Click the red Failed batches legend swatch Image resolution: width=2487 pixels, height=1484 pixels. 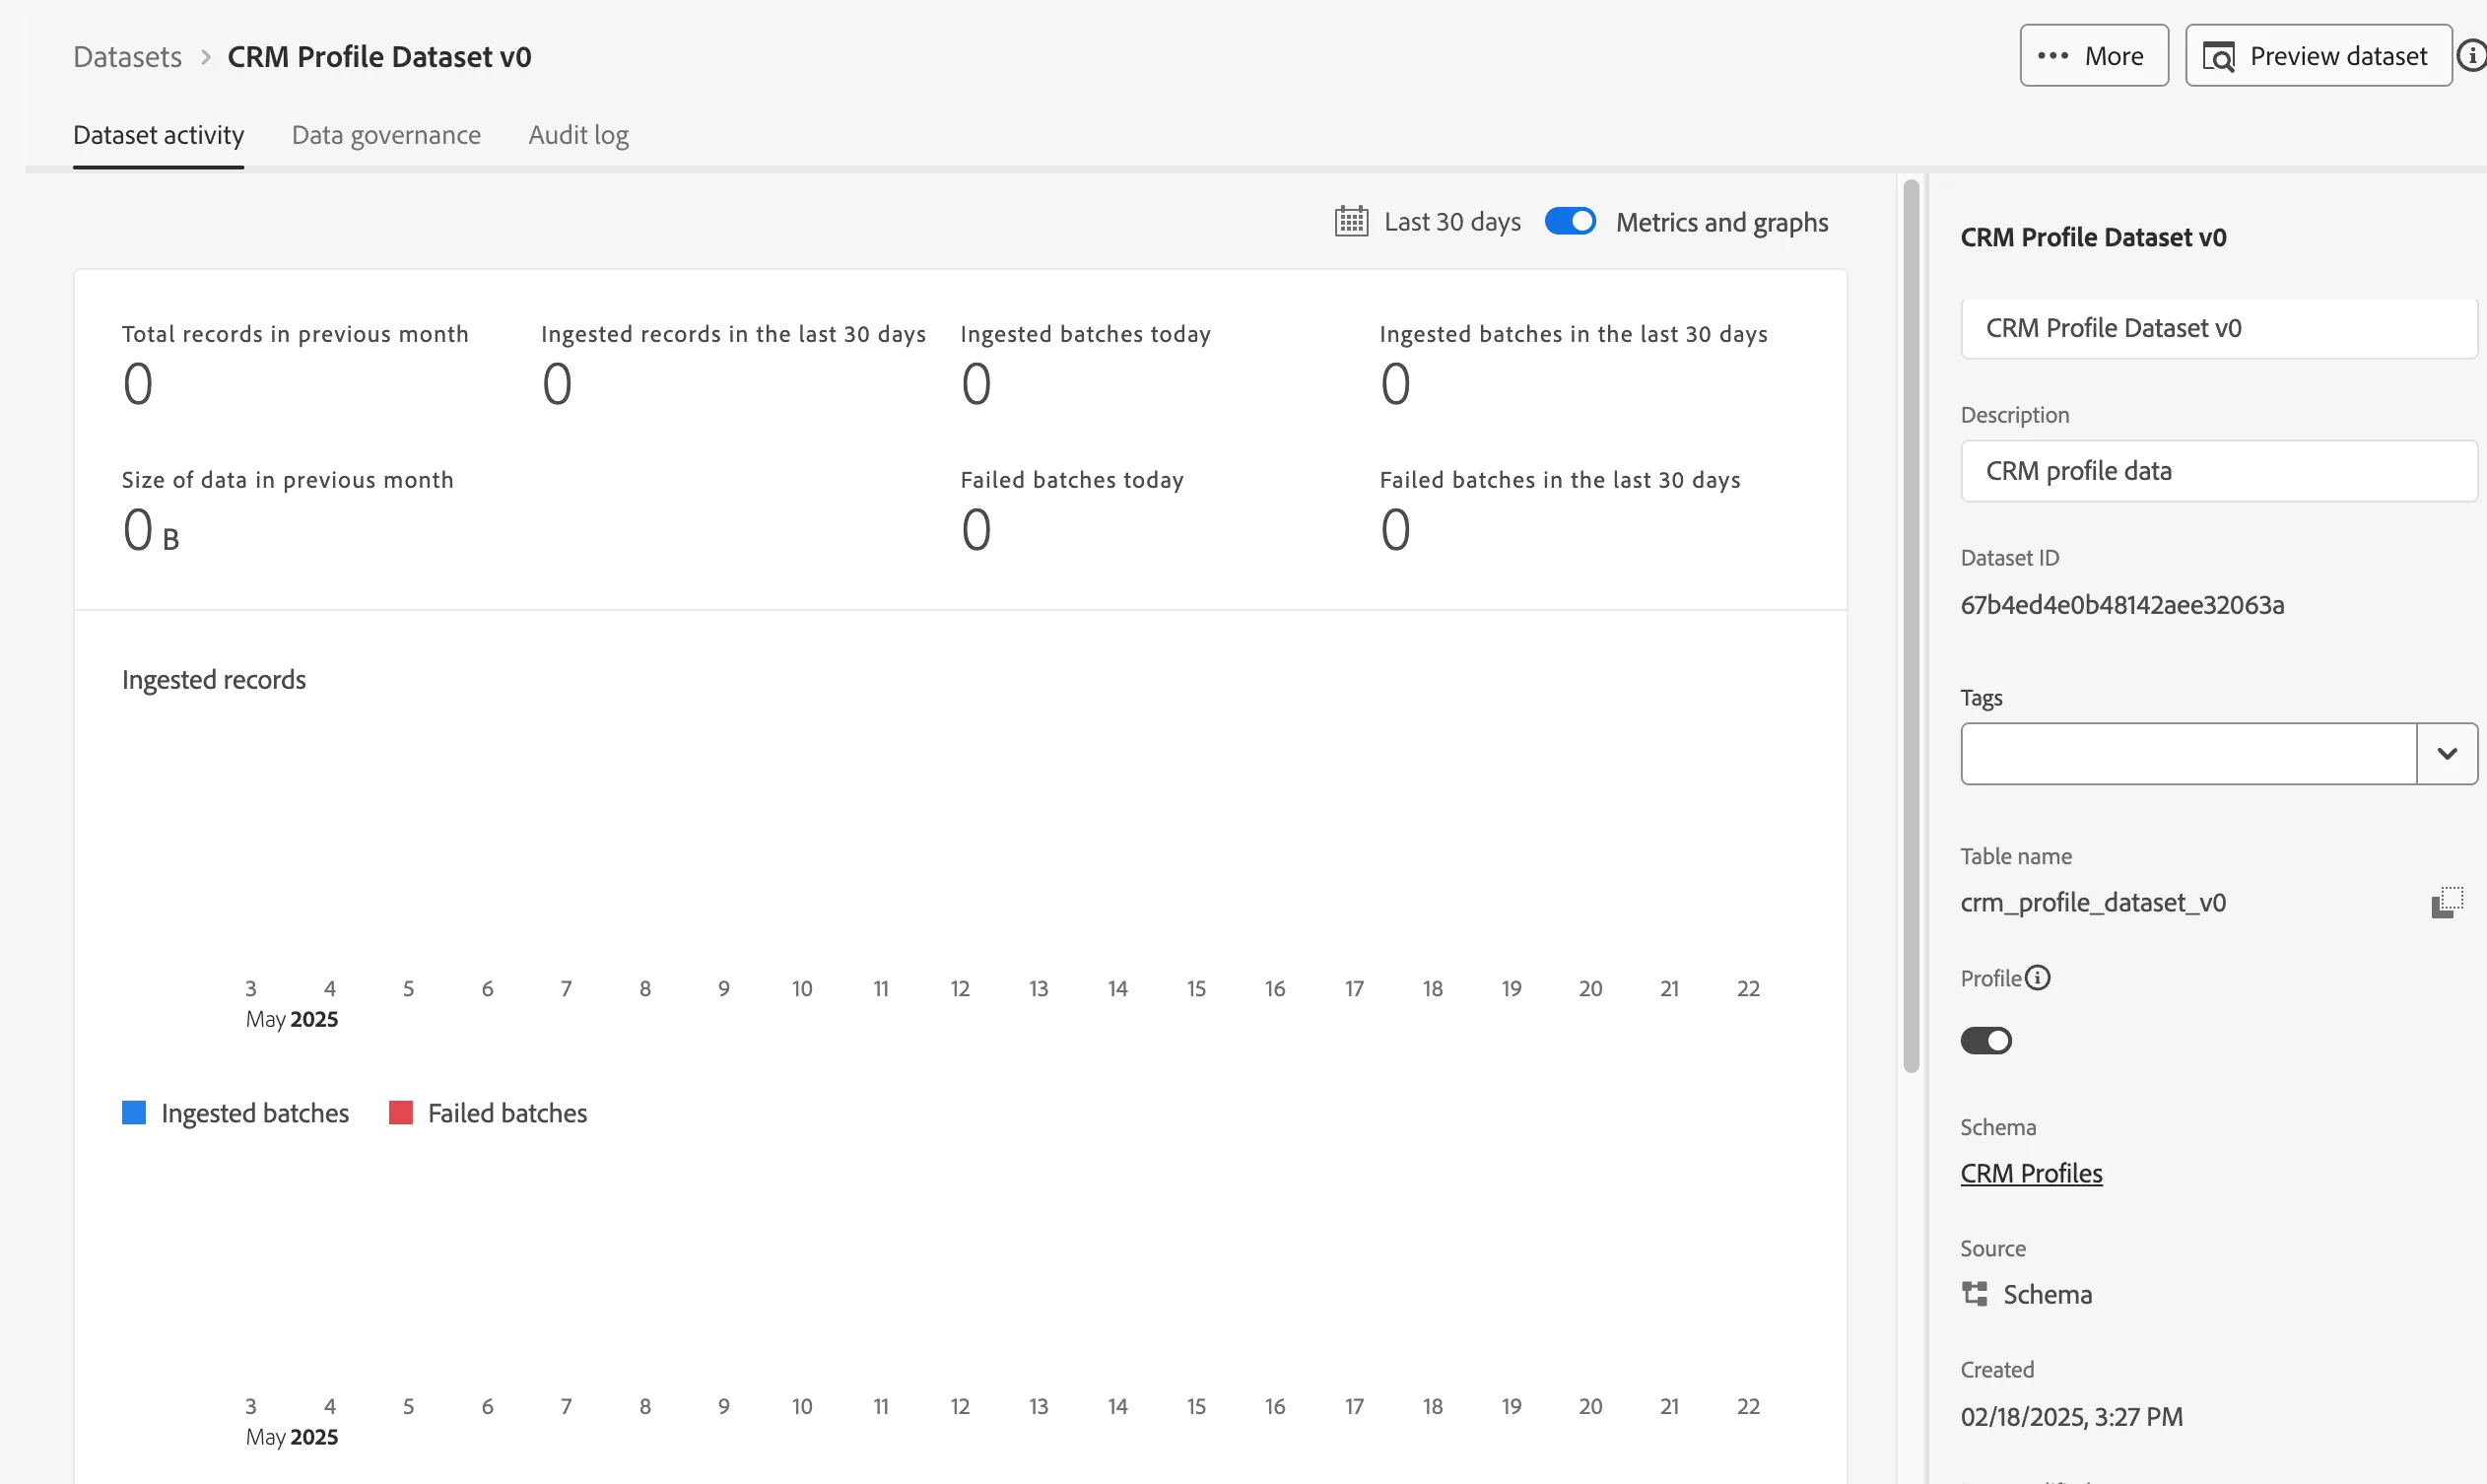401,1113
